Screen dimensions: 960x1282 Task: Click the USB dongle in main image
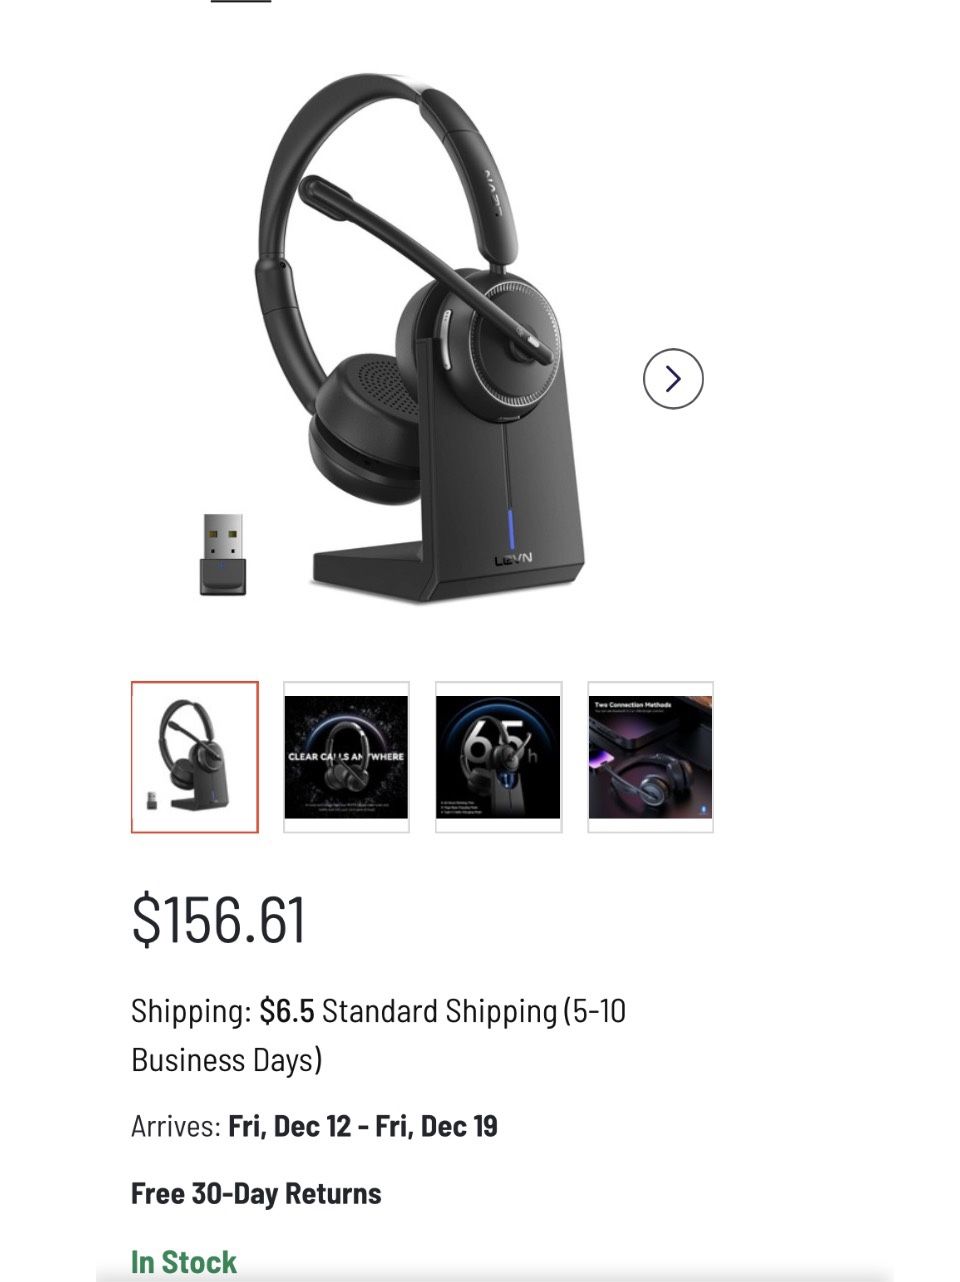(x=223, y=555)
